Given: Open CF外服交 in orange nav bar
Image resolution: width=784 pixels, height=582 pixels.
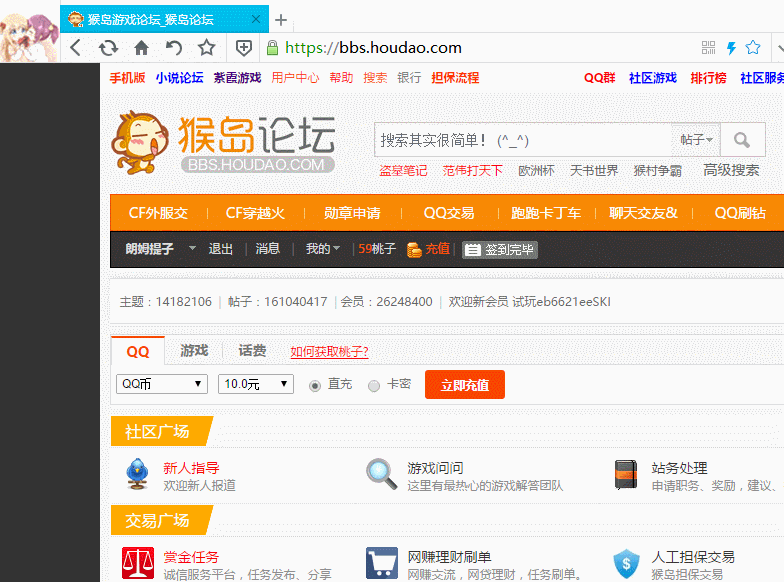Looking at the screenshot, I should click(x=158, y=213).
